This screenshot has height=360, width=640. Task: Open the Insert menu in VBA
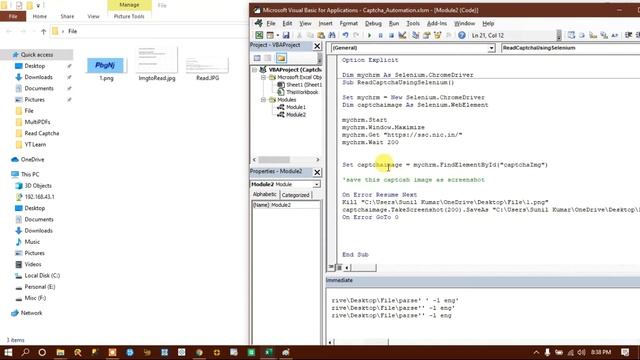[325, 24]
